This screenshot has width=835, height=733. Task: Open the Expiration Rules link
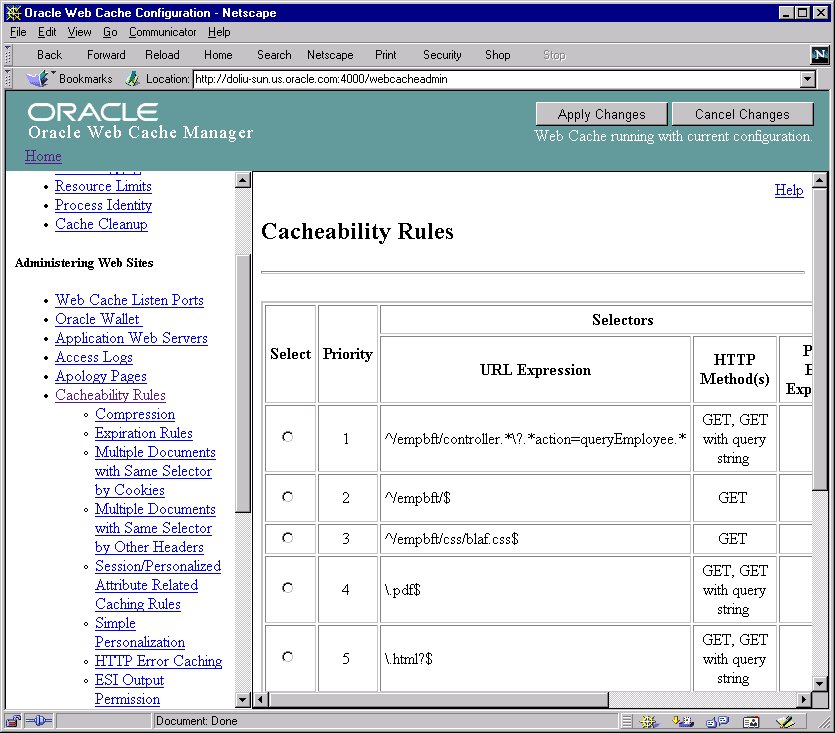tap(144, 433)
